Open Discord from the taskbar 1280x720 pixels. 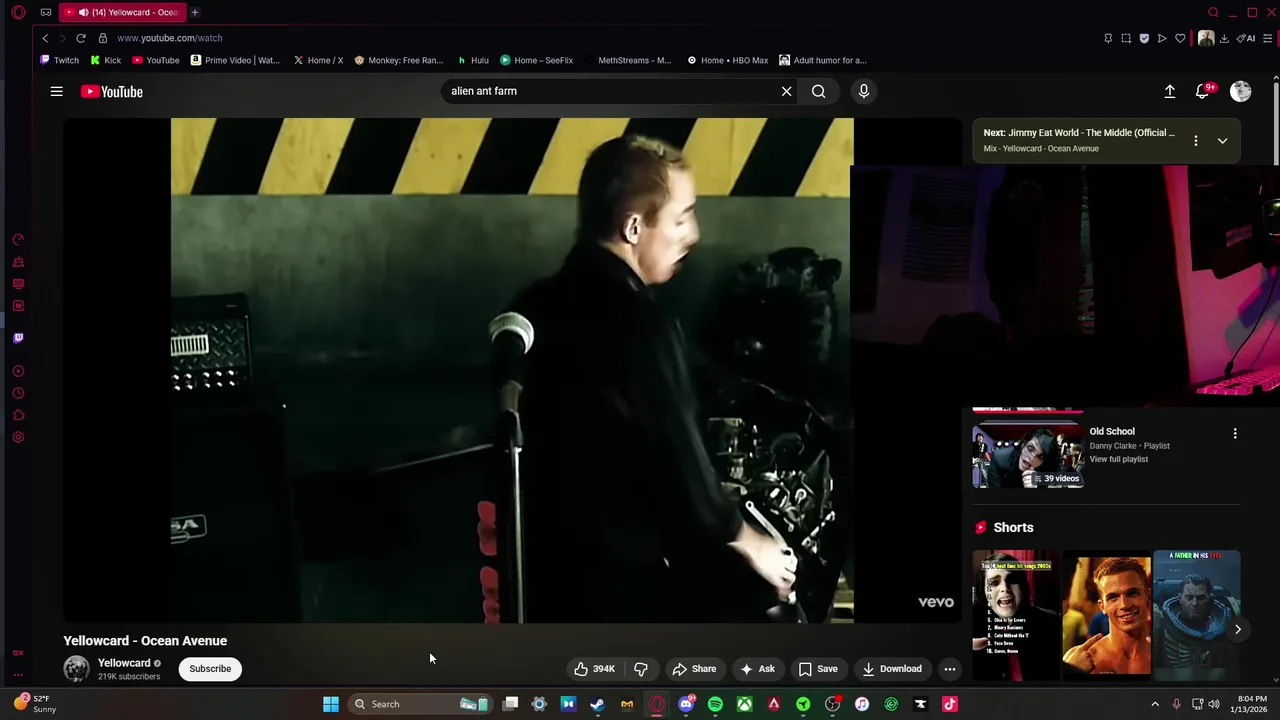click(686, 704)
